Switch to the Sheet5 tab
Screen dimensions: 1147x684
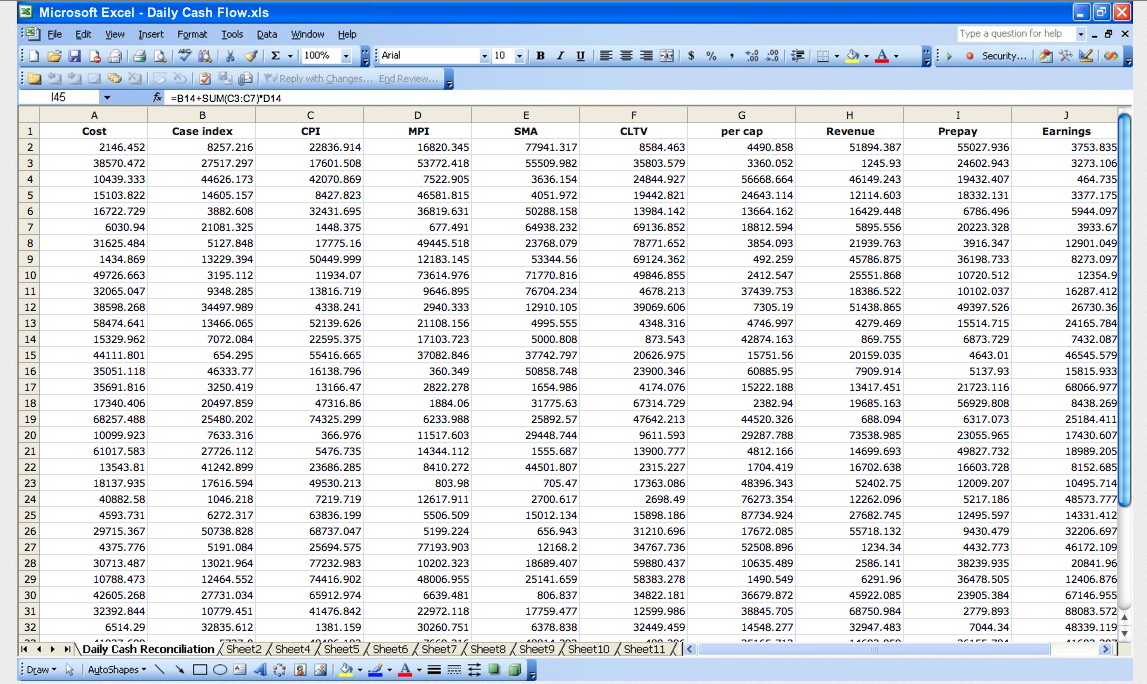[341, 649]
